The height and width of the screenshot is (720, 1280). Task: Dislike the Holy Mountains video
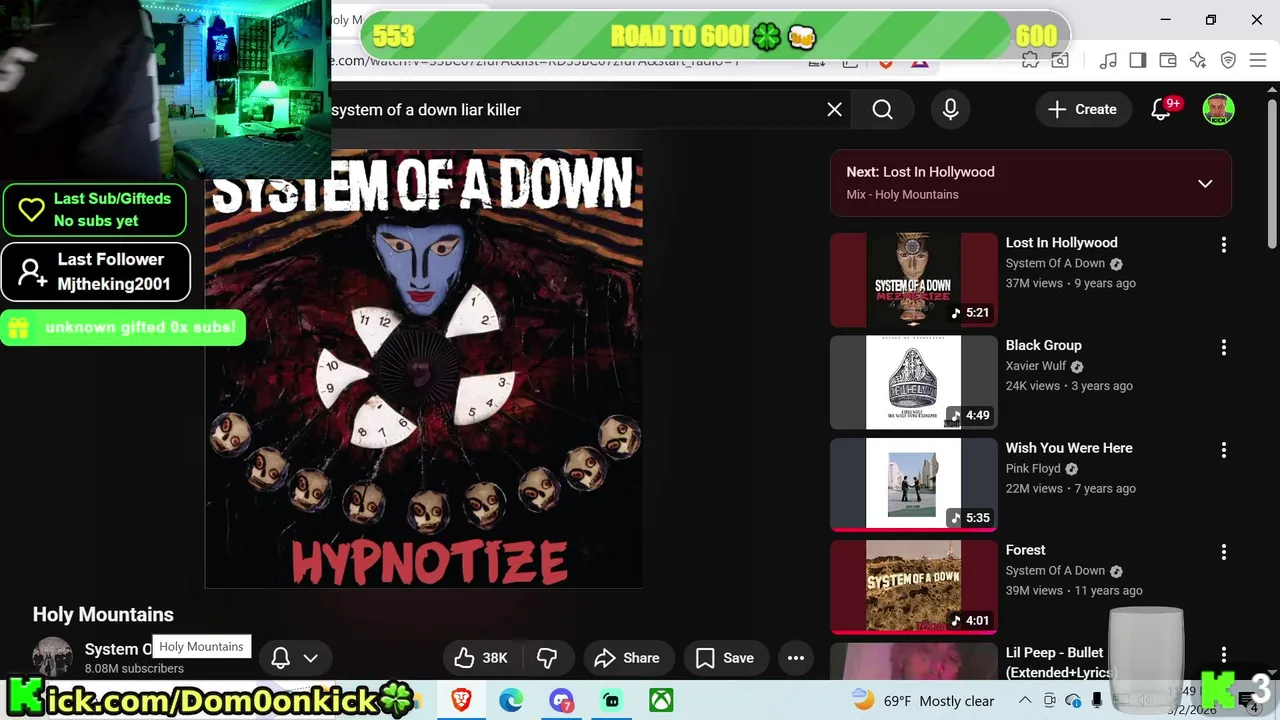547,658
